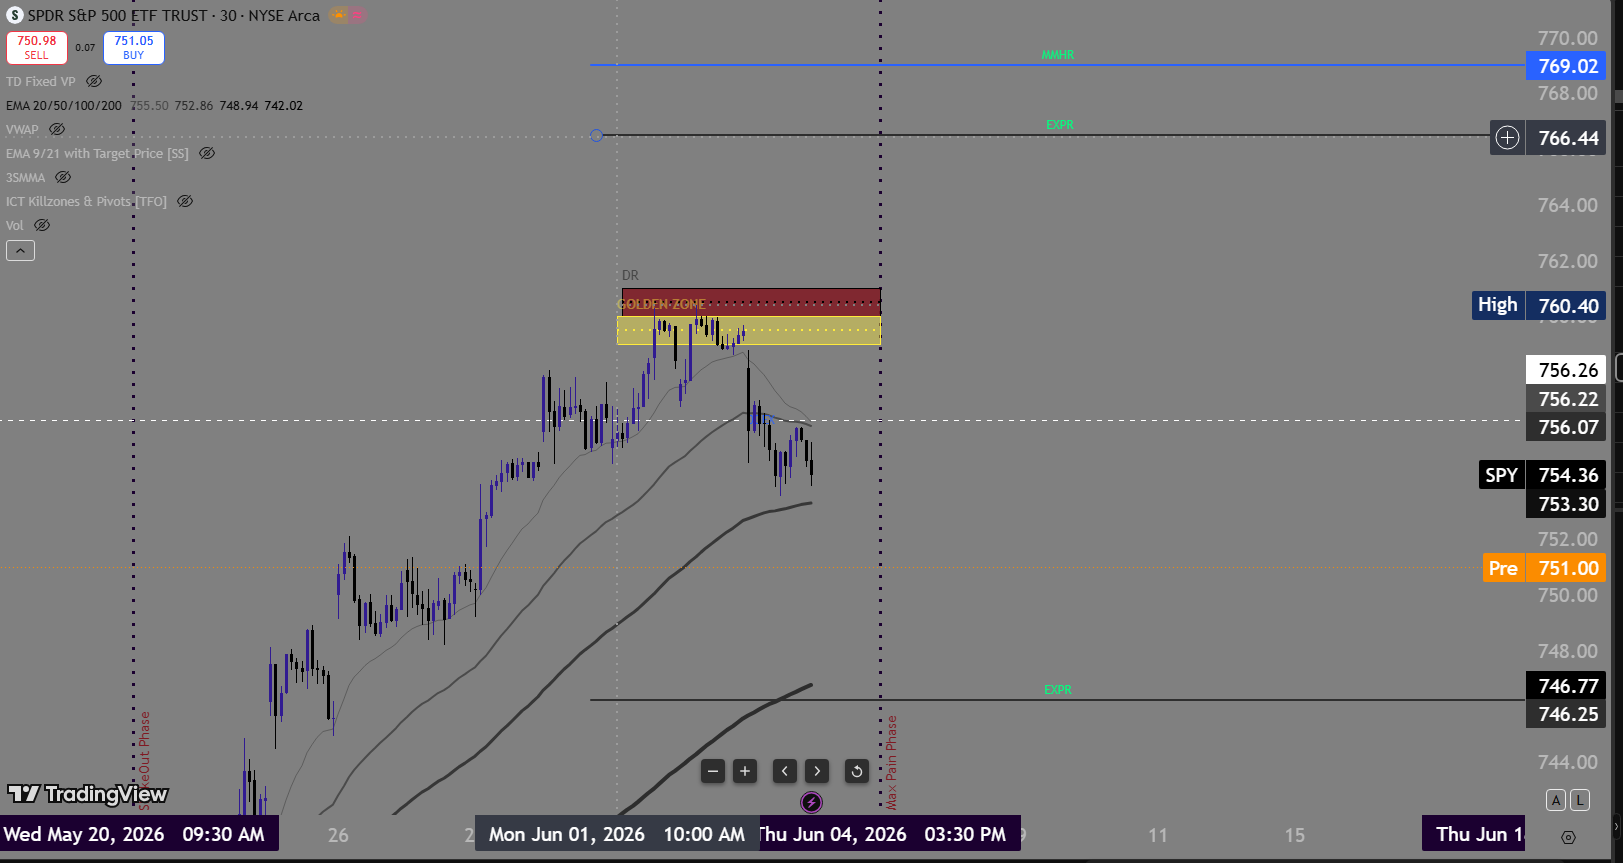Reset the chart view
The width and height of the screenshot is (1623, 863).
(857, 771)
